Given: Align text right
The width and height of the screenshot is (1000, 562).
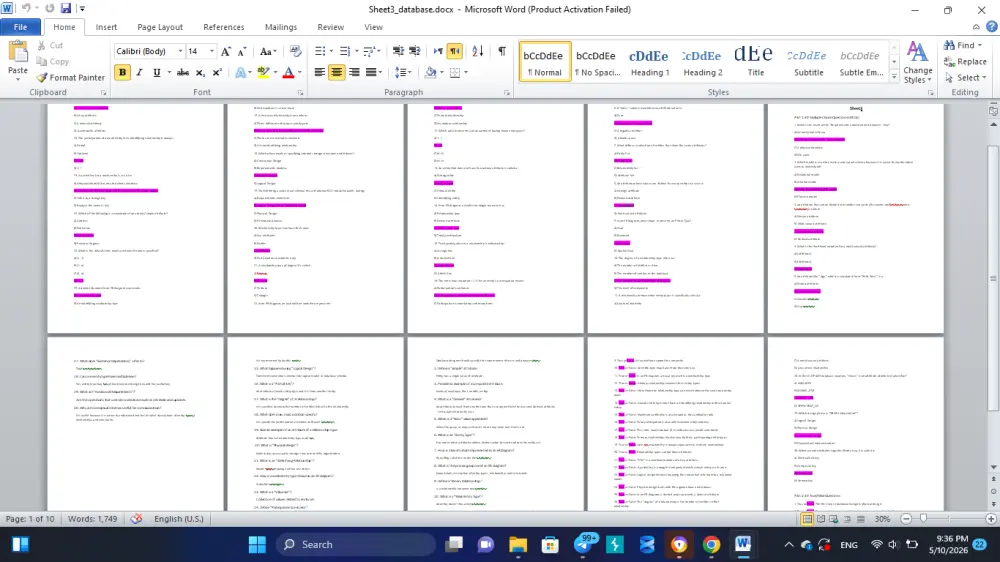Looking at the screenshot, I should coord(354,72).
